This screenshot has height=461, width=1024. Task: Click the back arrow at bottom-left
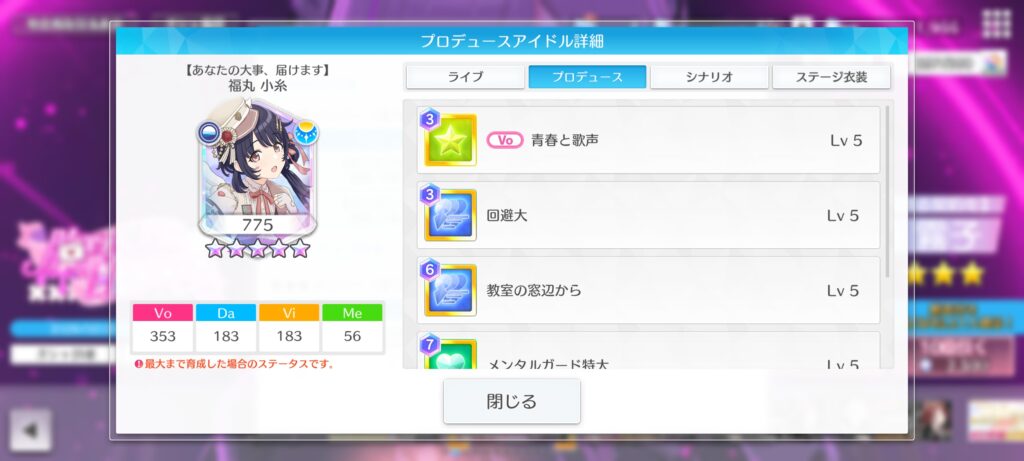(31, 430)
